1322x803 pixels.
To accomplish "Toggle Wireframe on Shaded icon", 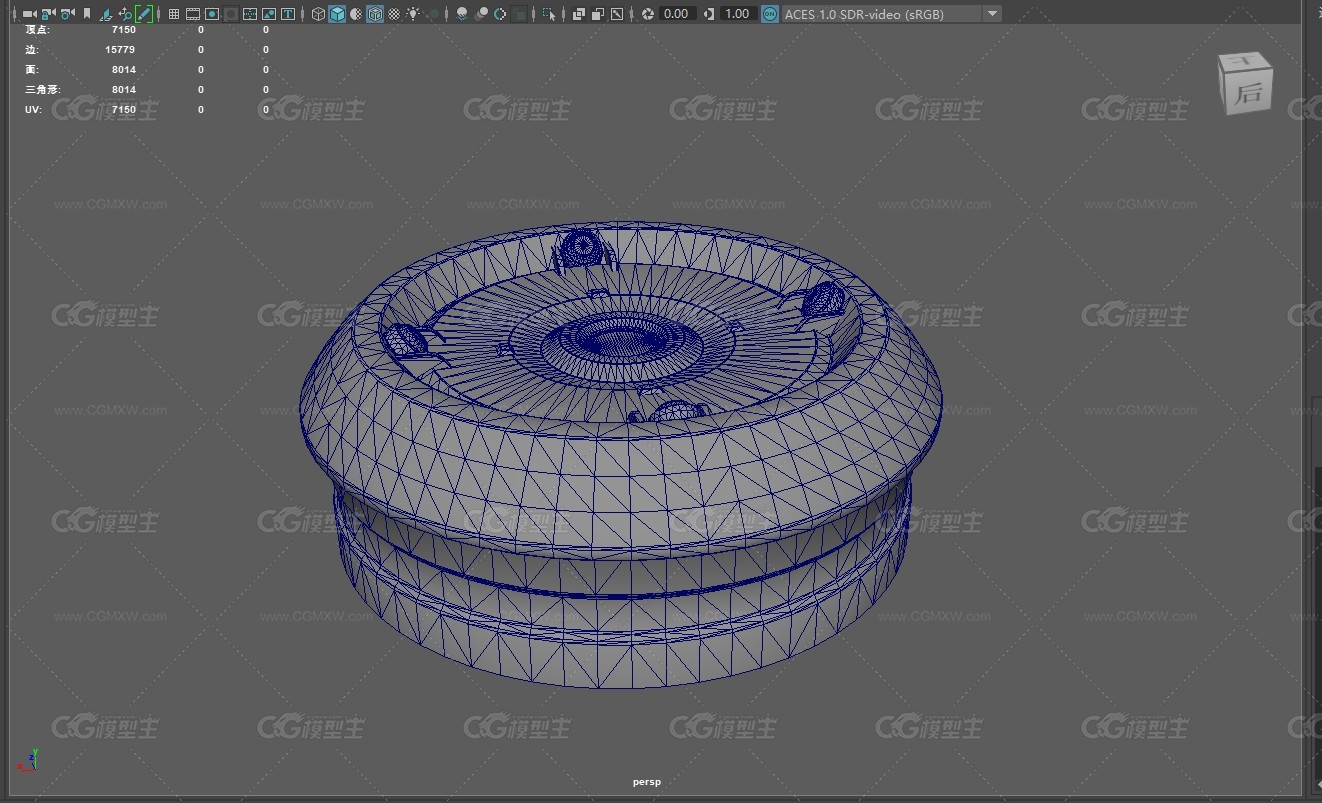I will 375,14.
